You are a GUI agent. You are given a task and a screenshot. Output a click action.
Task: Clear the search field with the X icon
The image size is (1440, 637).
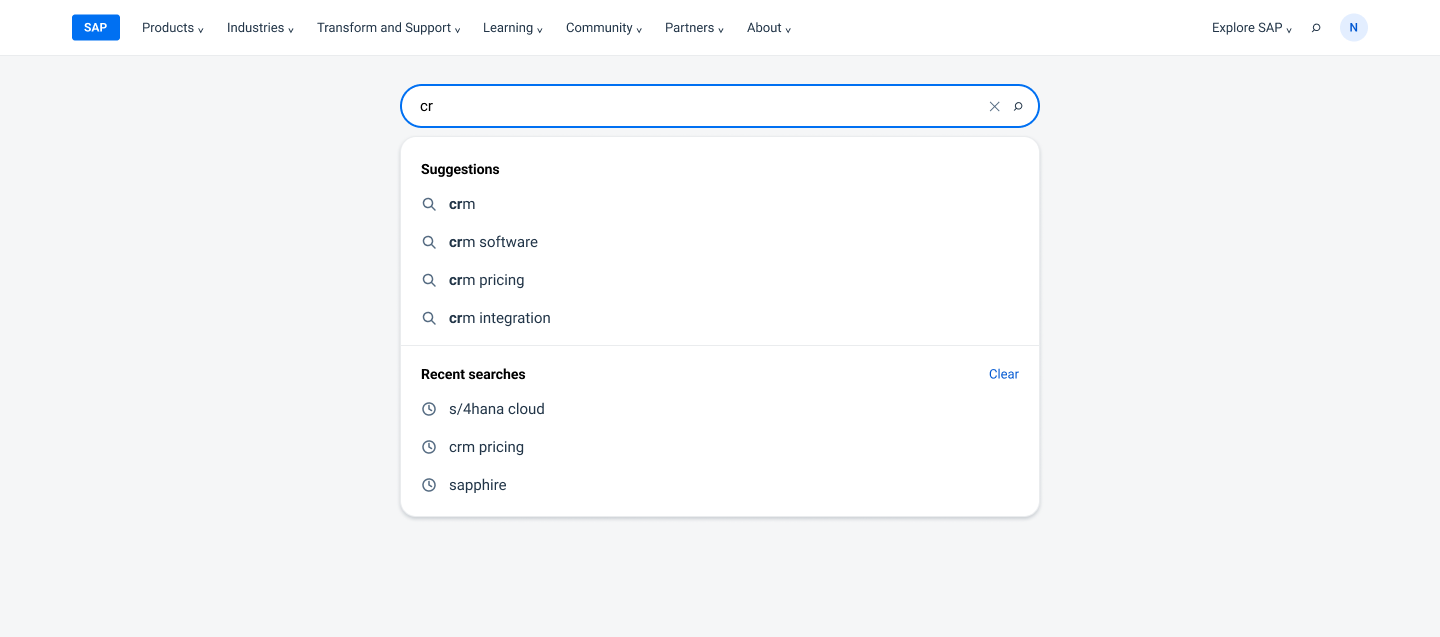994,106
